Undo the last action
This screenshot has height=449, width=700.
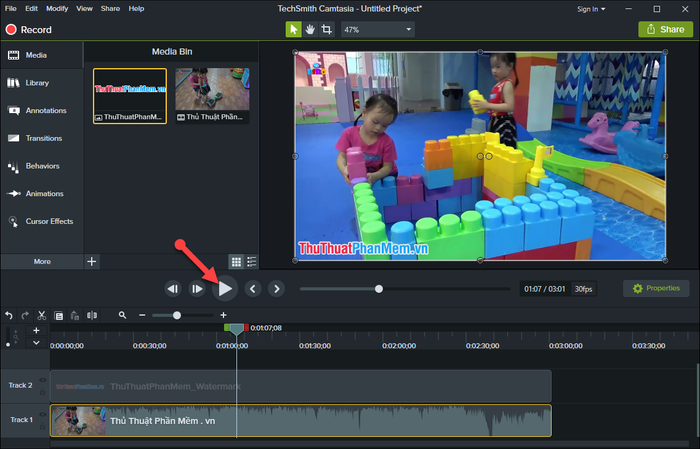(8, 316)
